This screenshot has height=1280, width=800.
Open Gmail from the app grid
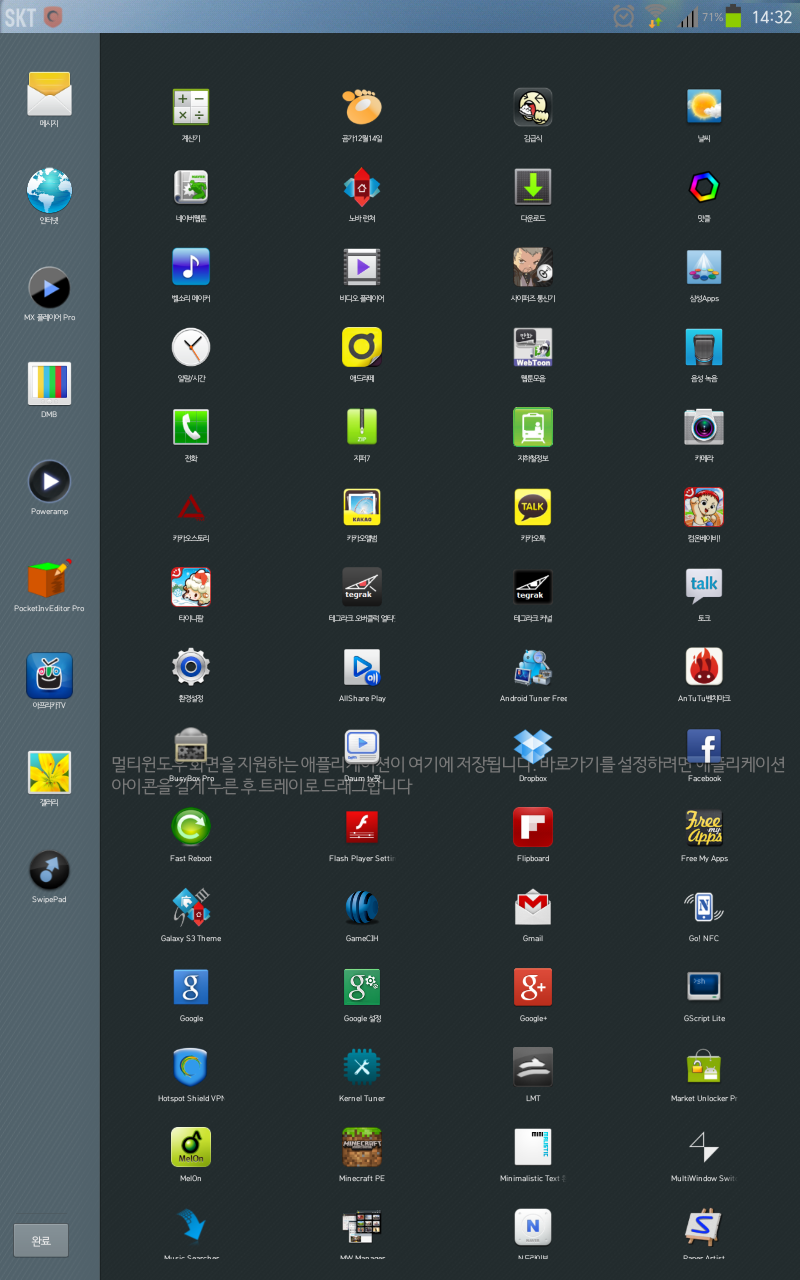533,907
